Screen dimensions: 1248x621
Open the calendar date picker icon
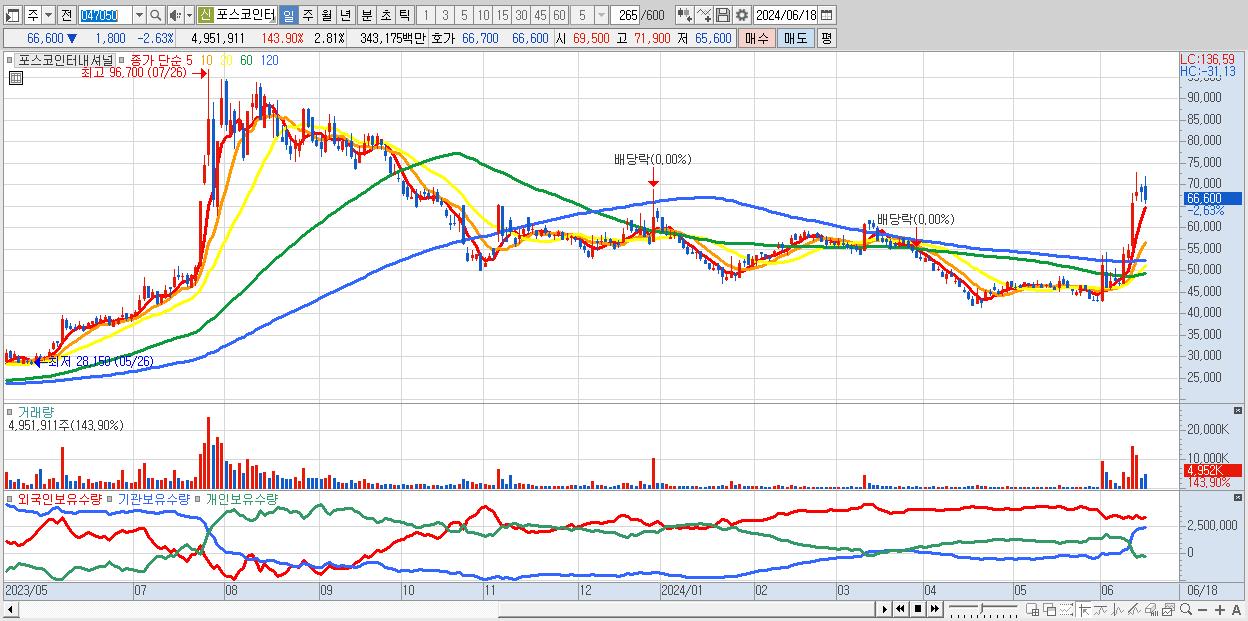click(x=827, y=15)
